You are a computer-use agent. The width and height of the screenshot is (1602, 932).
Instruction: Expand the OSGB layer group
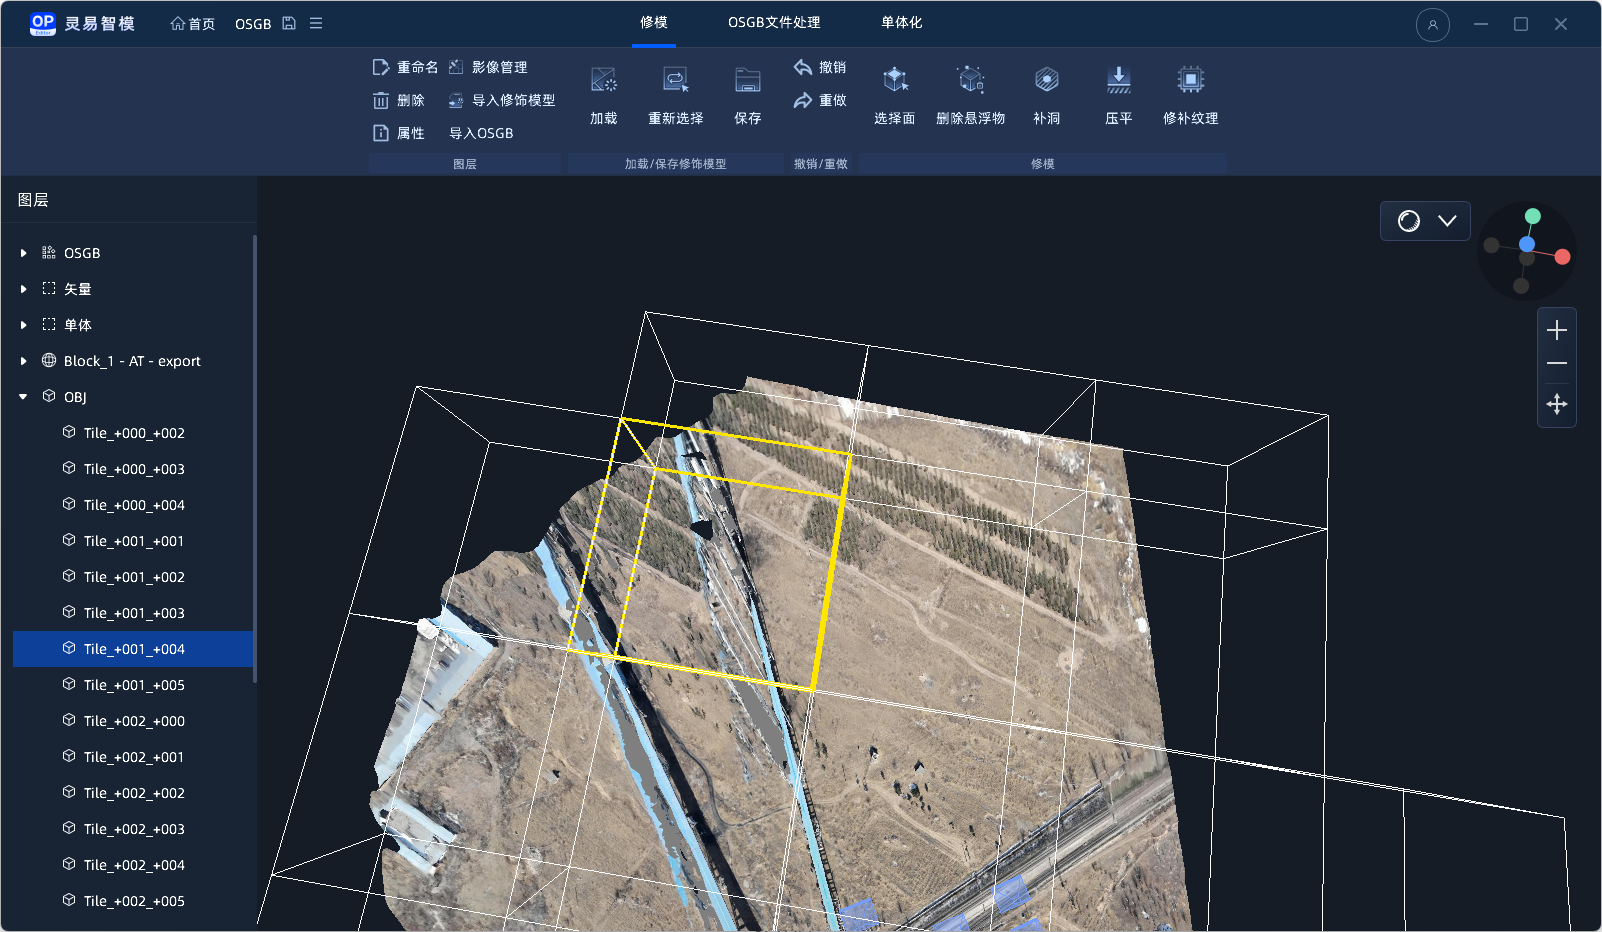[x=23, y=254]
